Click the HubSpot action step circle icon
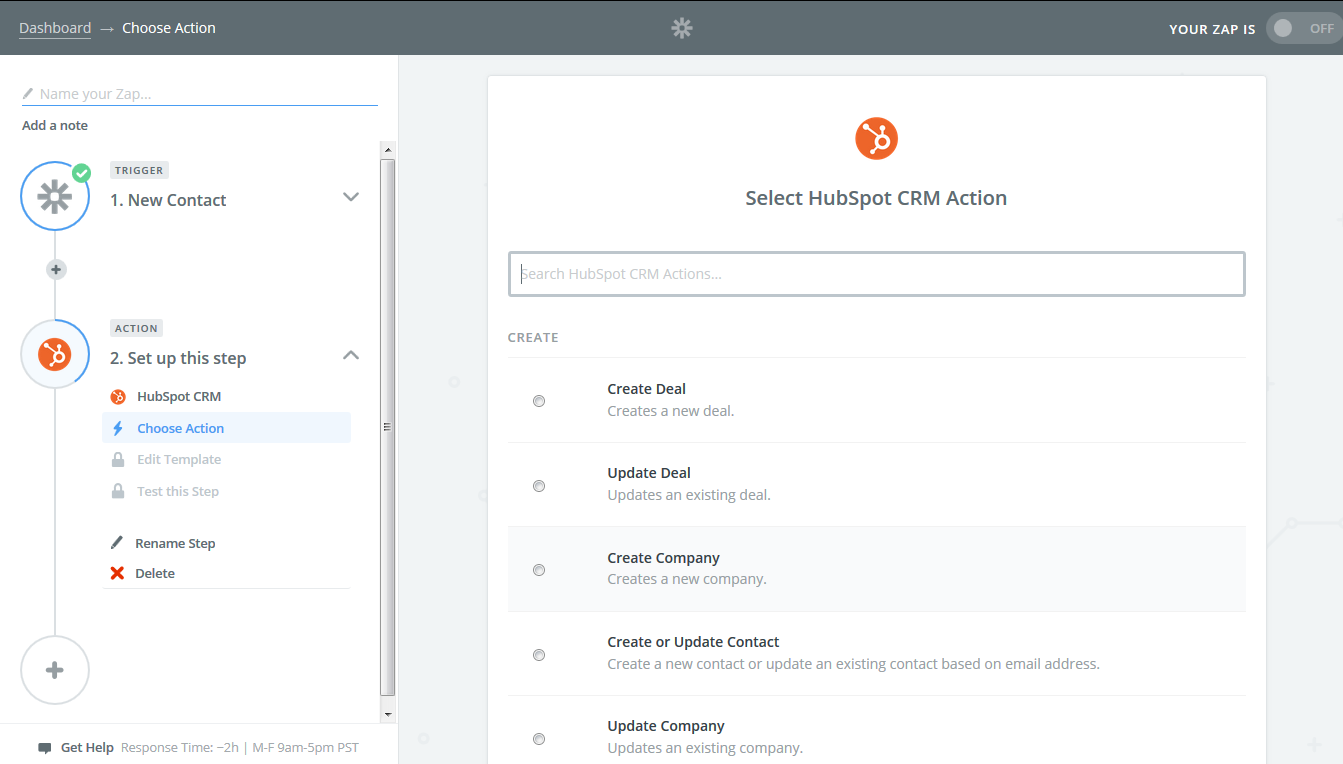 [x=55, y=354]
